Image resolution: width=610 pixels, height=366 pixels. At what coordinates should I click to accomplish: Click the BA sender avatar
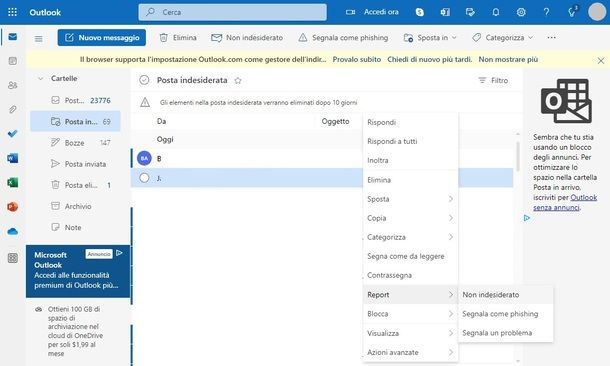tap(144, 158)
